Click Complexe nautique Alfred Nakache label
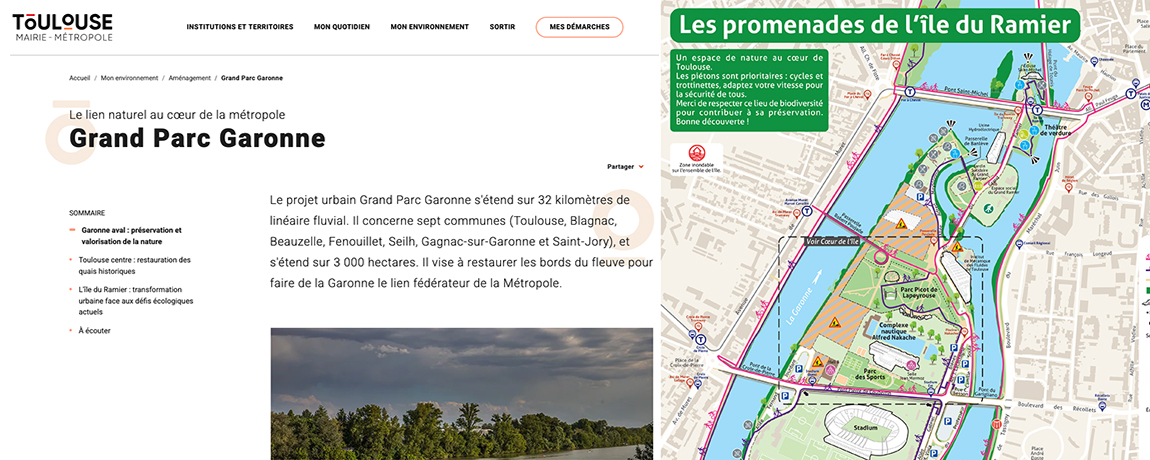1150x460 pixels. pos(893,330)
